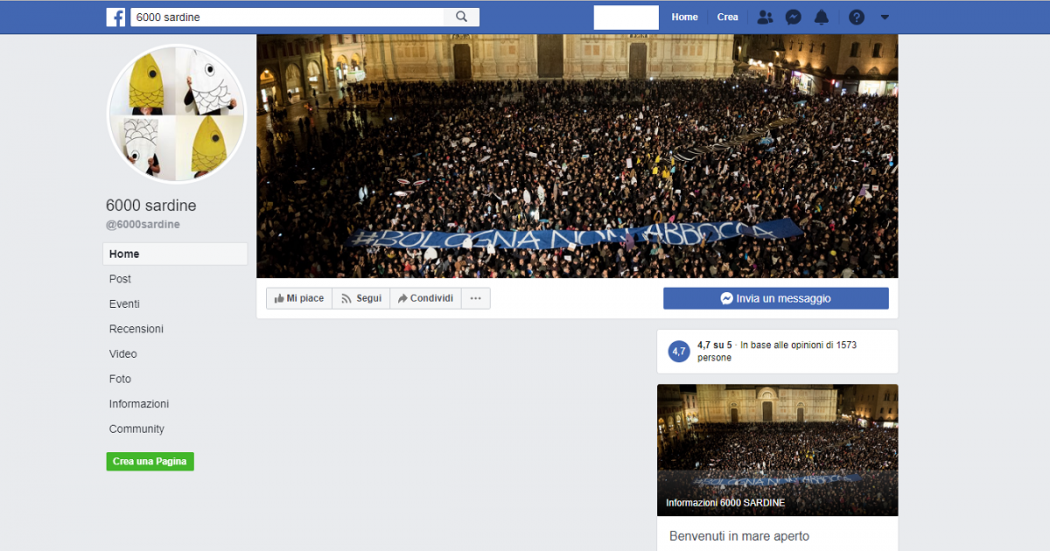Screen dimensions: 1050x551
Task: Open the Recensioni section in sidebar
Action: [x=136, y=329]
